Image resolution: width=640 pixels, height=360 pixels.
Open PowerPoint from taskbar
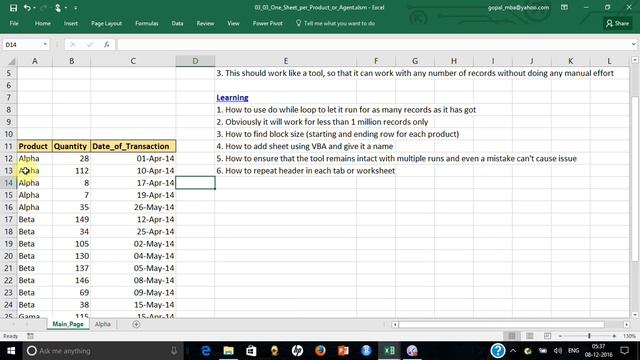[x=343, y=351]
